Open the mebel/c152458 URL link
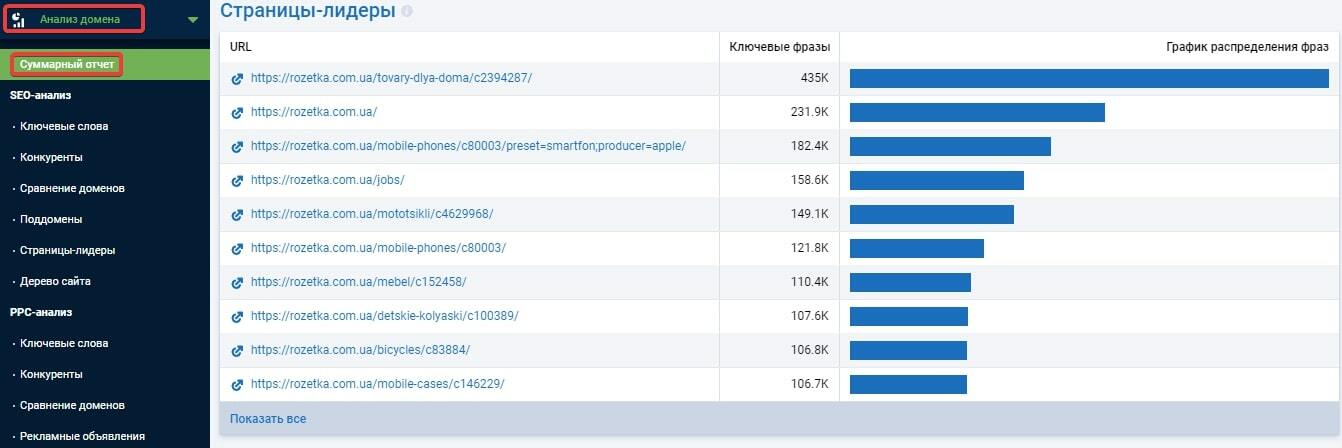The width and height of the screenshot is (1342, 448). point(358,282)
